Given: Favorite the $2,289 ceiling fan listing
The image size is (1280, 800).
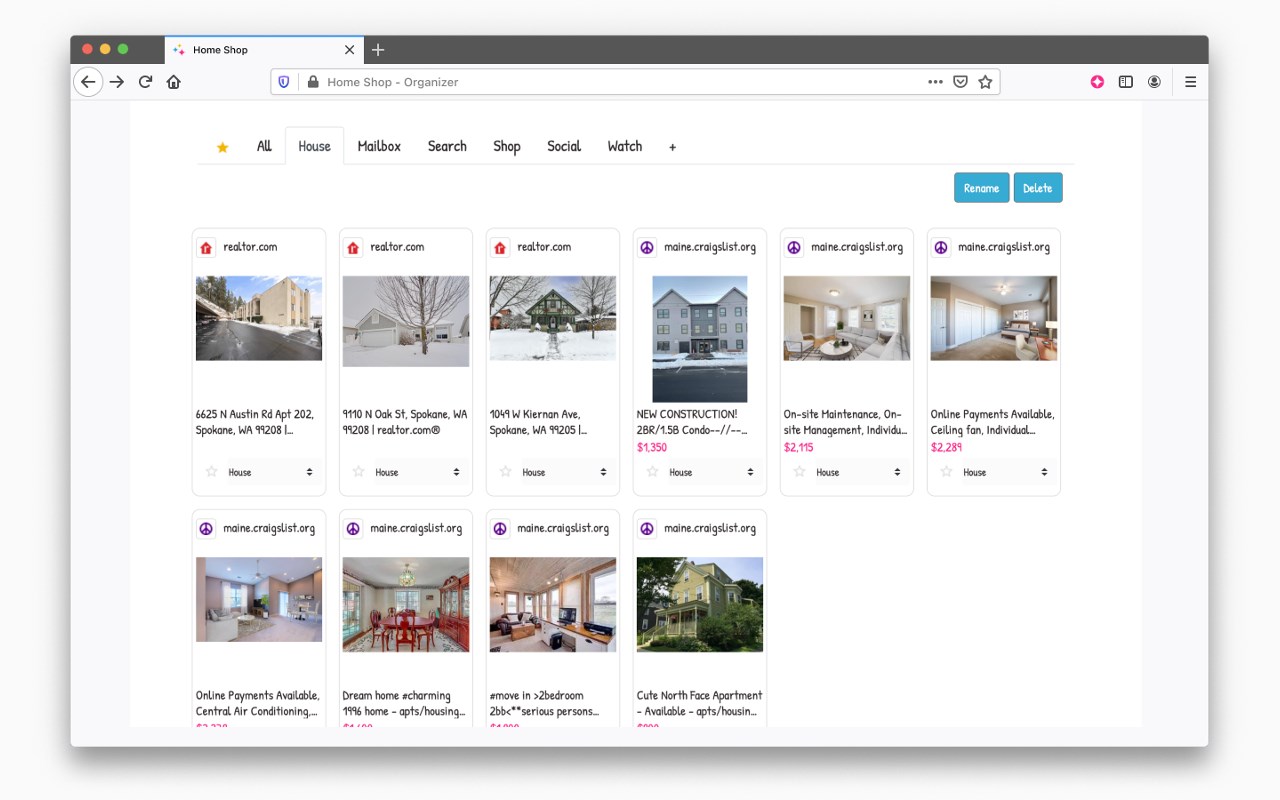Looking at the screenshot, I should [x=946, y=471].
